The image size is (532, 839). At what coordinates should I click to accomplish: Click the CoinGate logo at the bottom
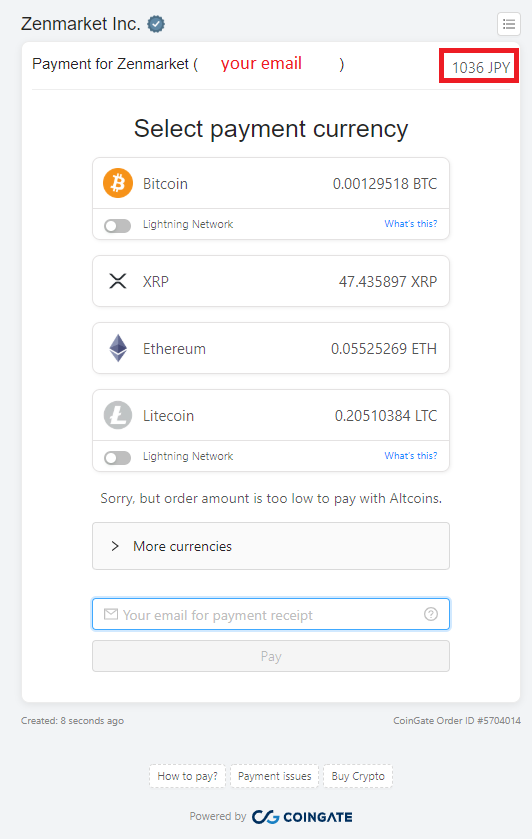pos(302,817)
